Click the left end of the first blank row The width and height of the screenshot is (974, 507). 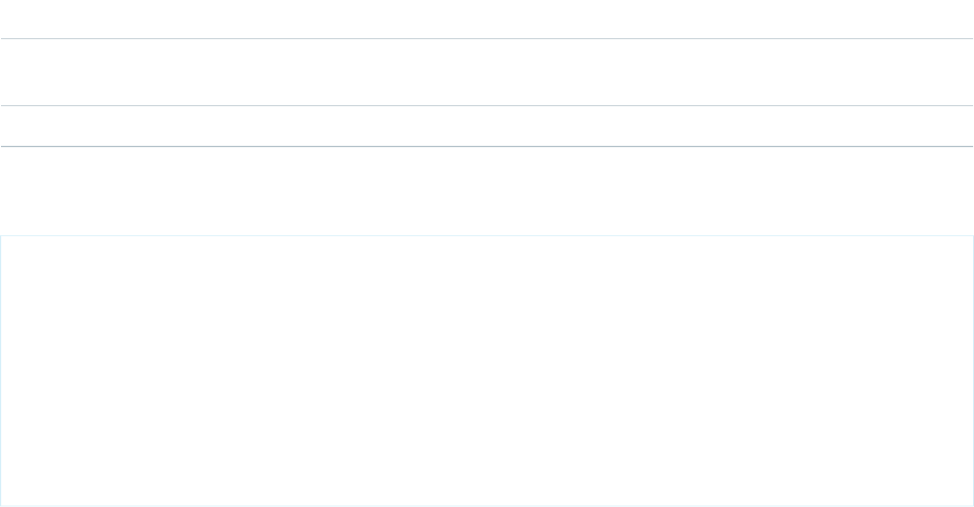coord(9,19)
